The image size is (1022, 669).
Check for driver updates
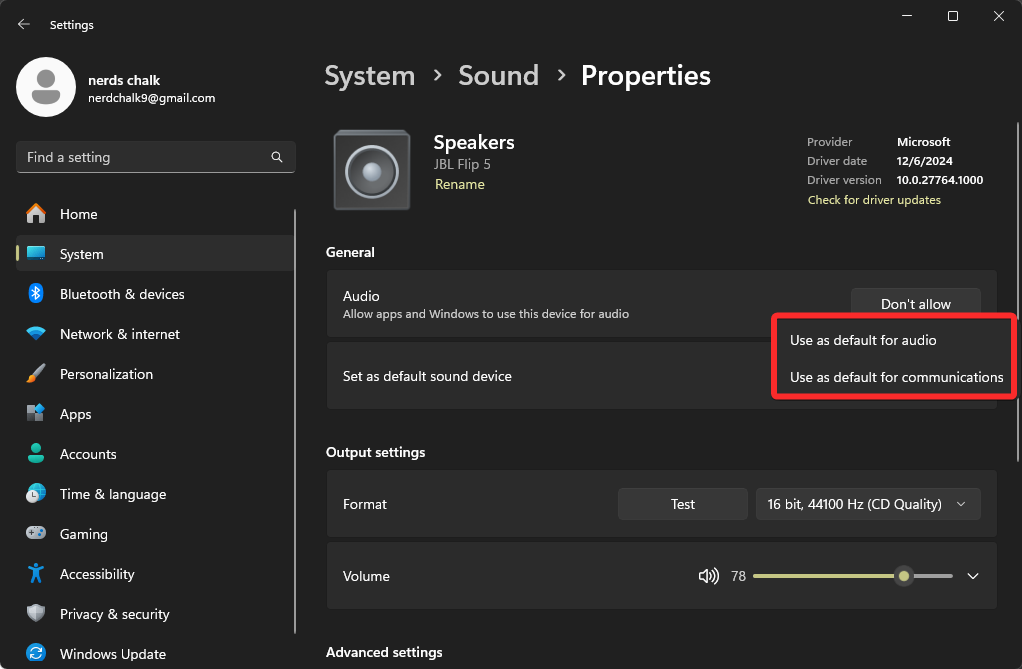(873, 200)
